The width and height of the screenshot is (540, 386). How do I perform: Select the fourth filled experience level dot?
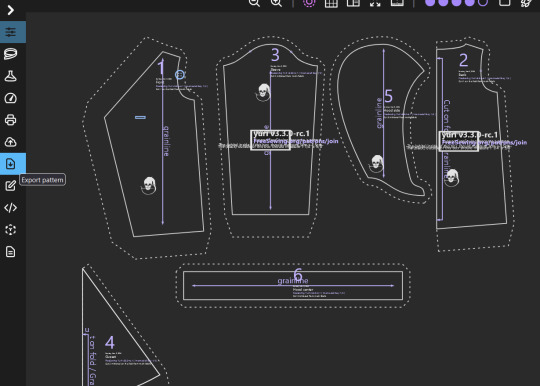[470, 3]
